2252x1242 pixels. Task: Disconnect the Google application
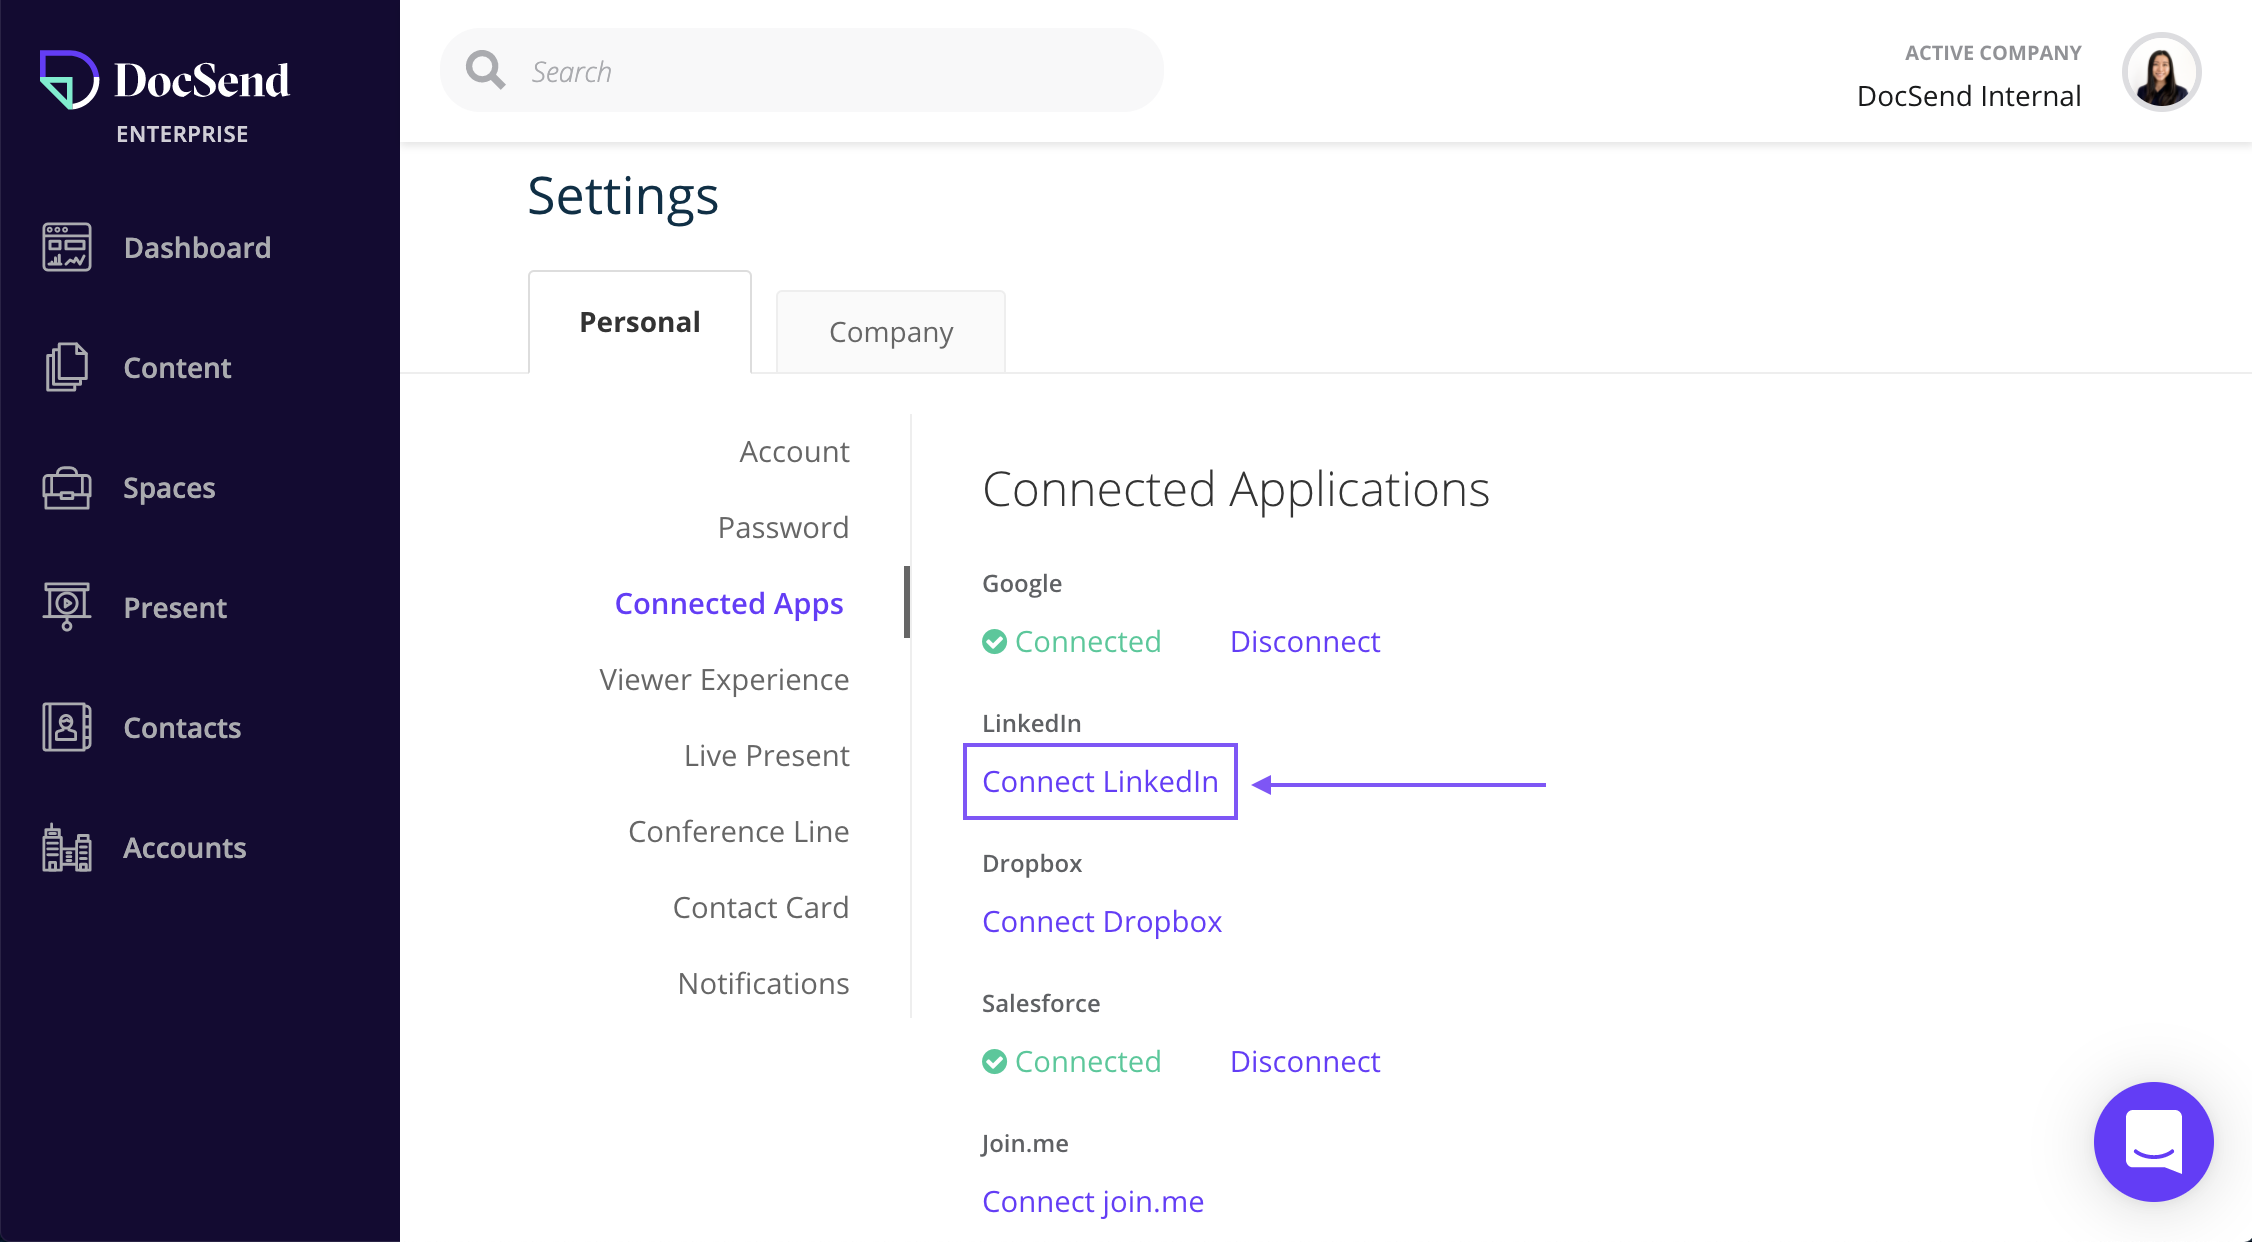coord(1305,641)
